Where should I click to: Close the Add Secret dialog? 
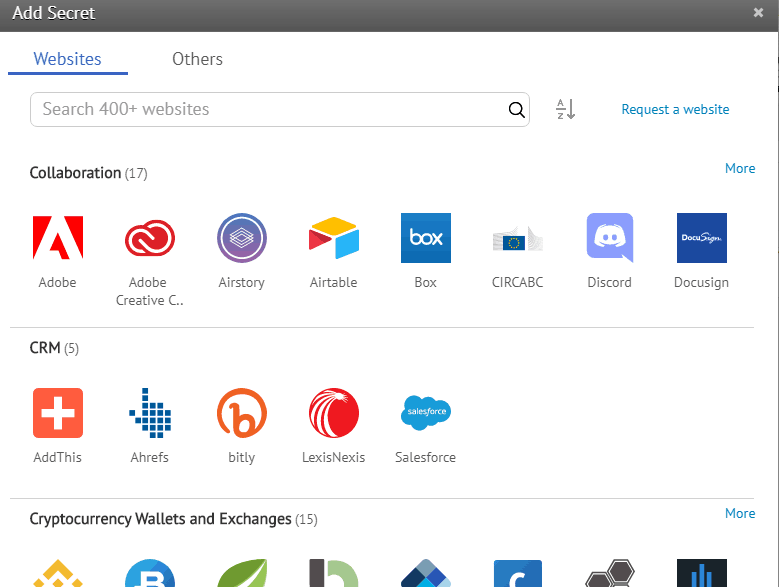pos(758,12)
